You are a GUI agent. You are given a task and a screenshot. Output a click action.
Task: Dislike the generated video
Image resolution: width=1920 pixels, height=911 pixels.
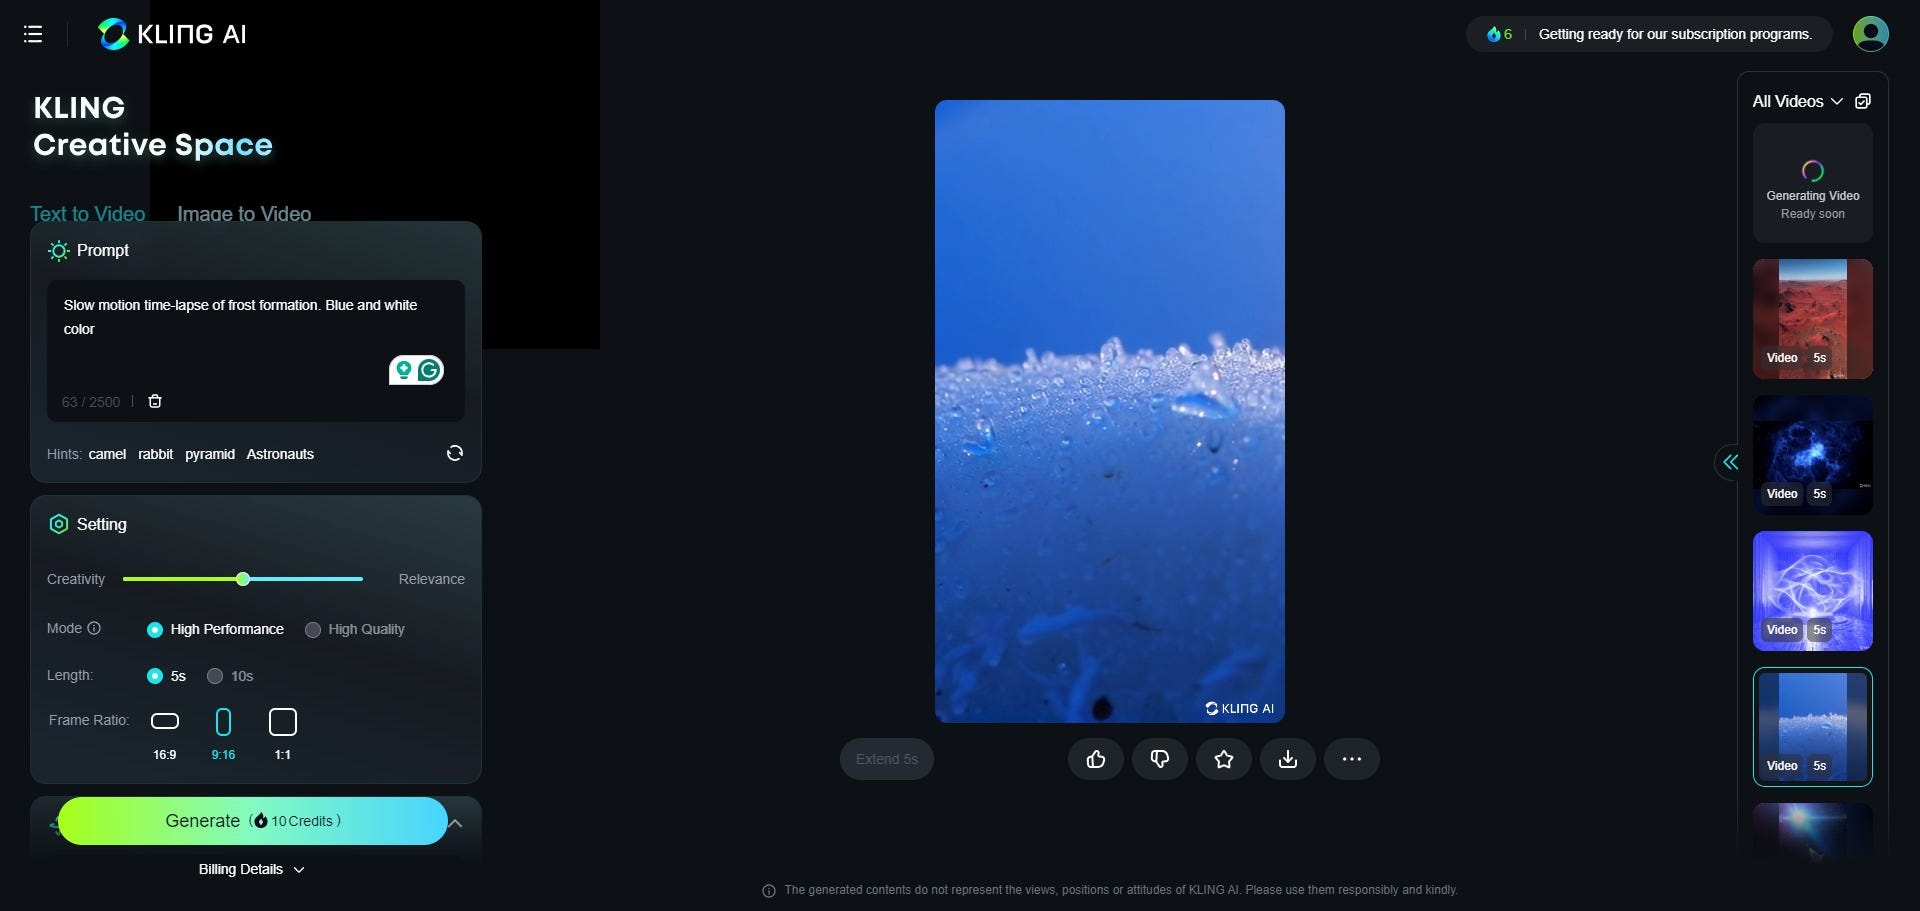coord(1160,759)
